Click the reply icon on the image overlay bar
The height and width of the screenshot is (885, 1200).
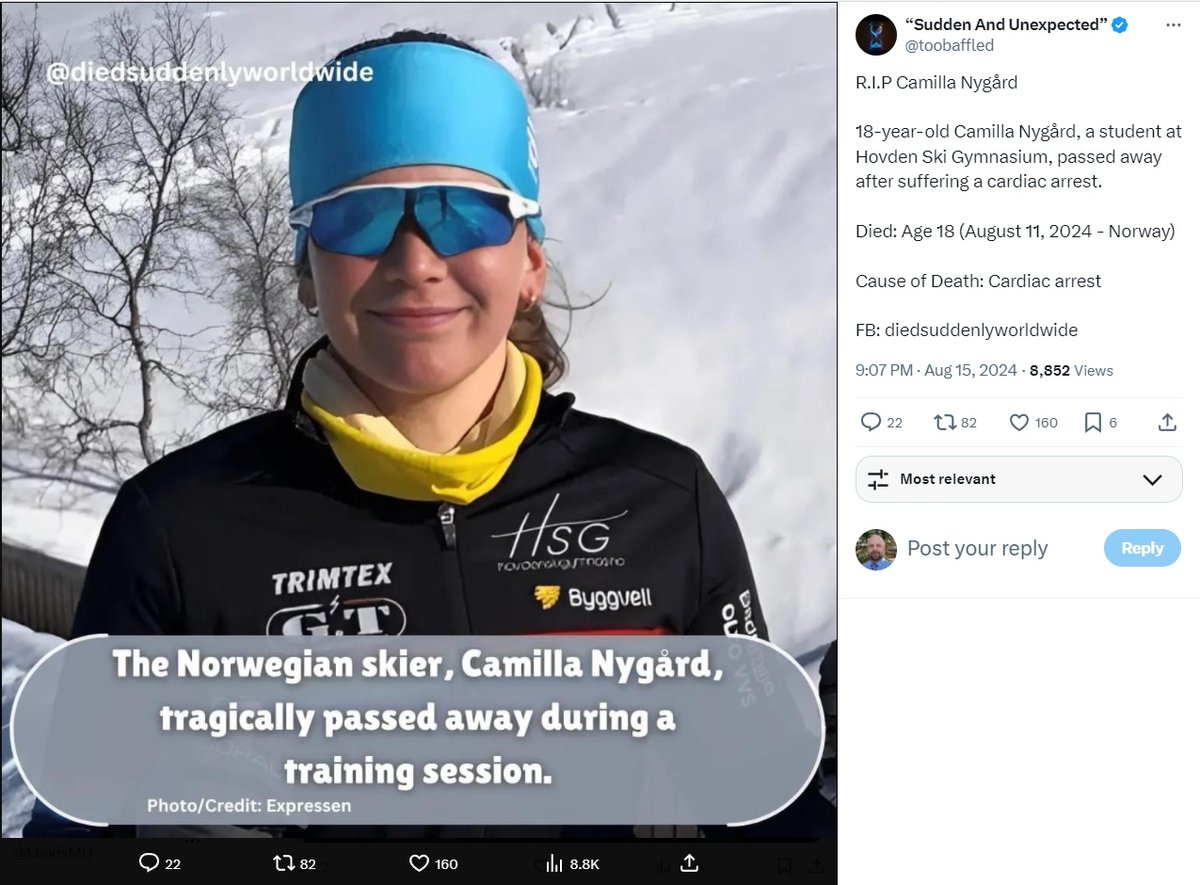click(x=149, y=862)
